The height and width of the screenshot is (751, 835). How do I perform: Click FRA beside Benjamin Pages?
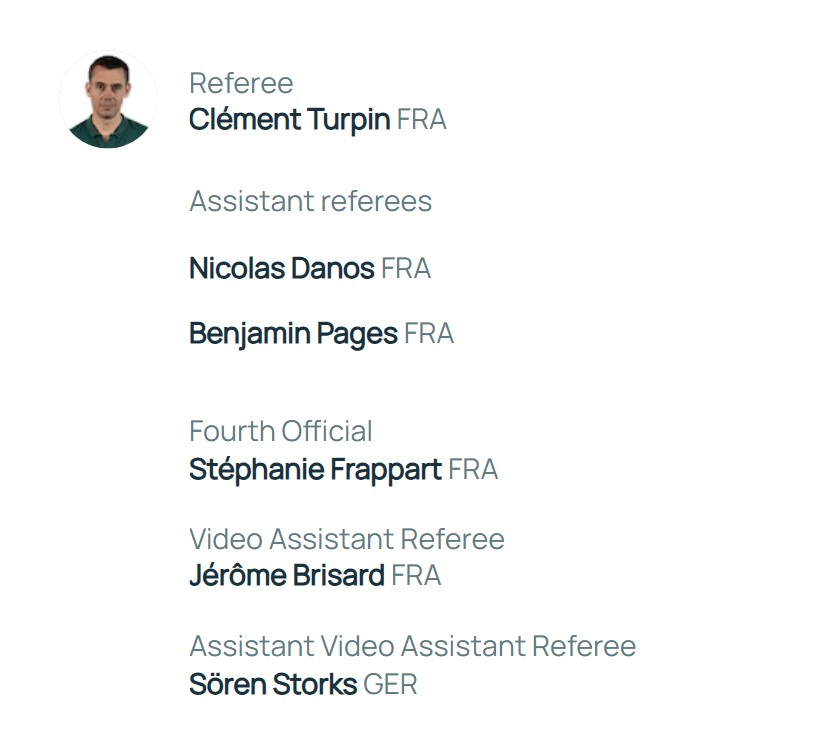429,333
